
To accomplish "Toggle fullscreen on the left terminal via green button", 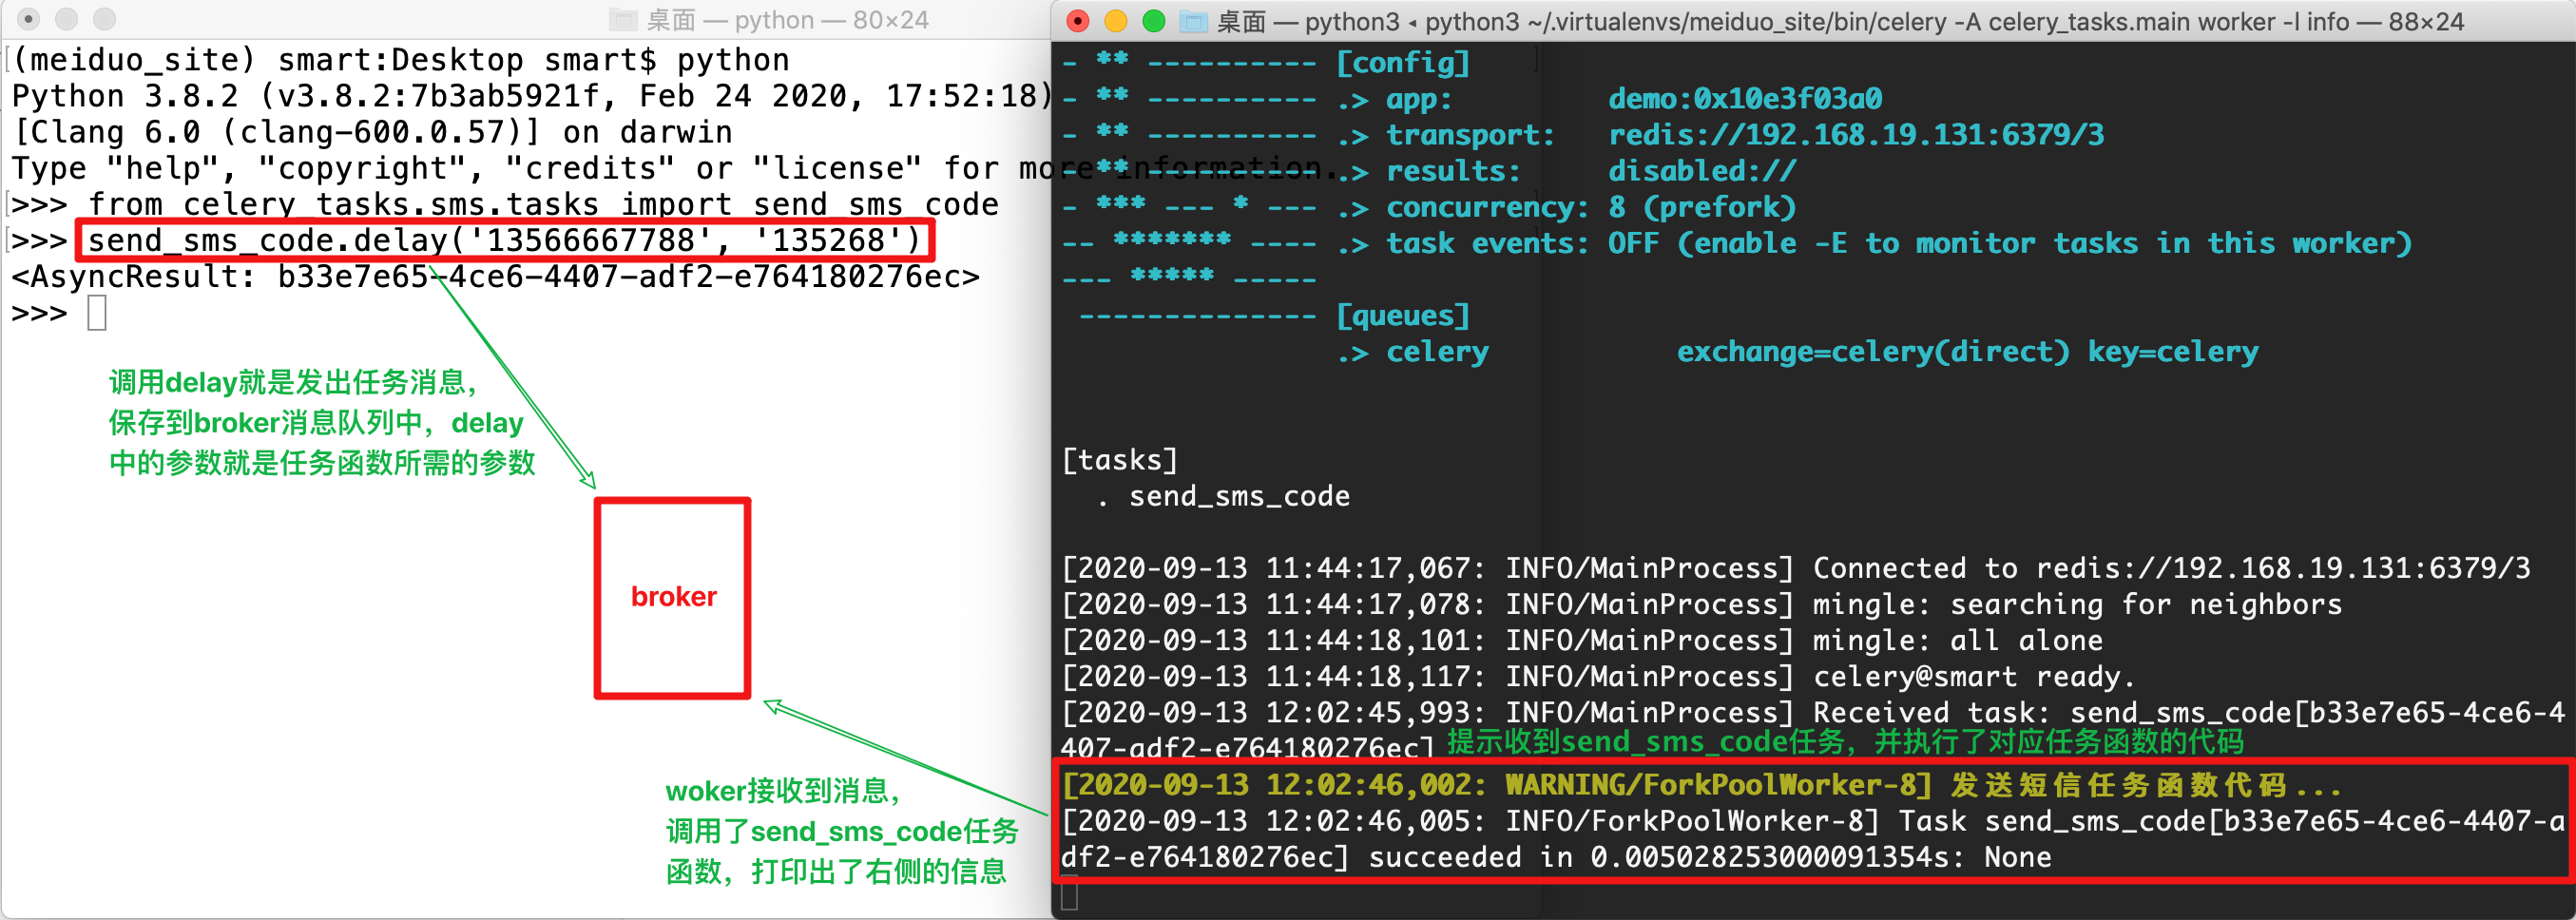I will click(103, 18).
